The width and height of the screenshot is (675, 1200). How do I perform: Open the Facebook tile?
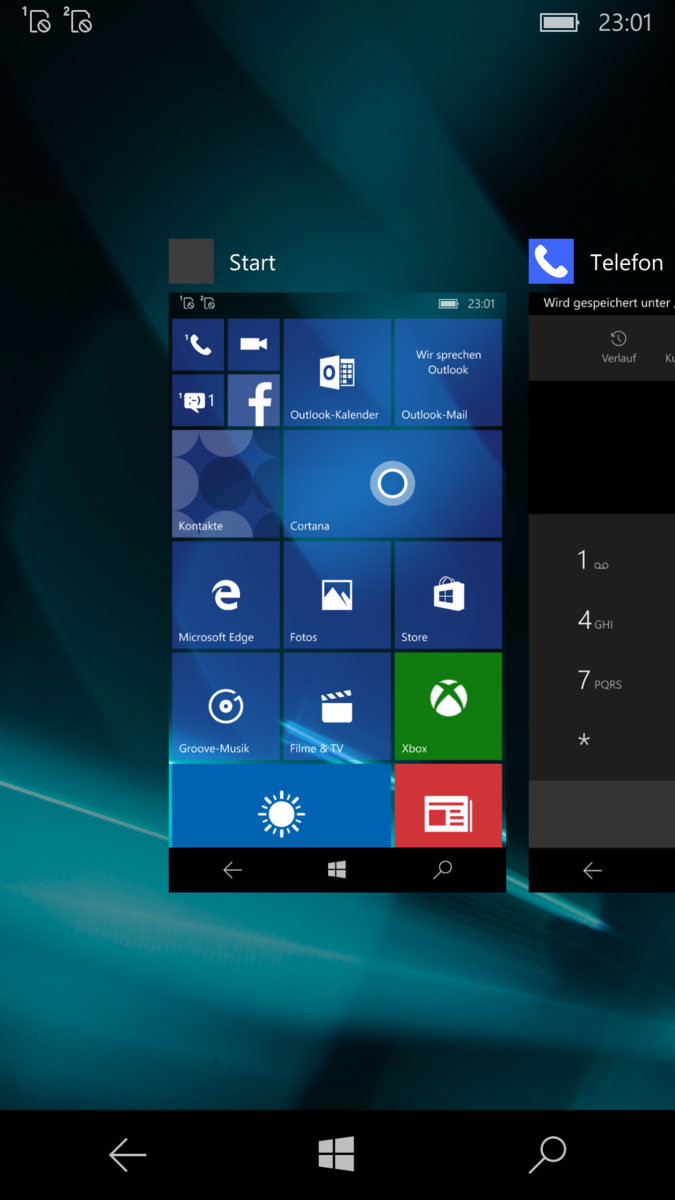point(253,400)
